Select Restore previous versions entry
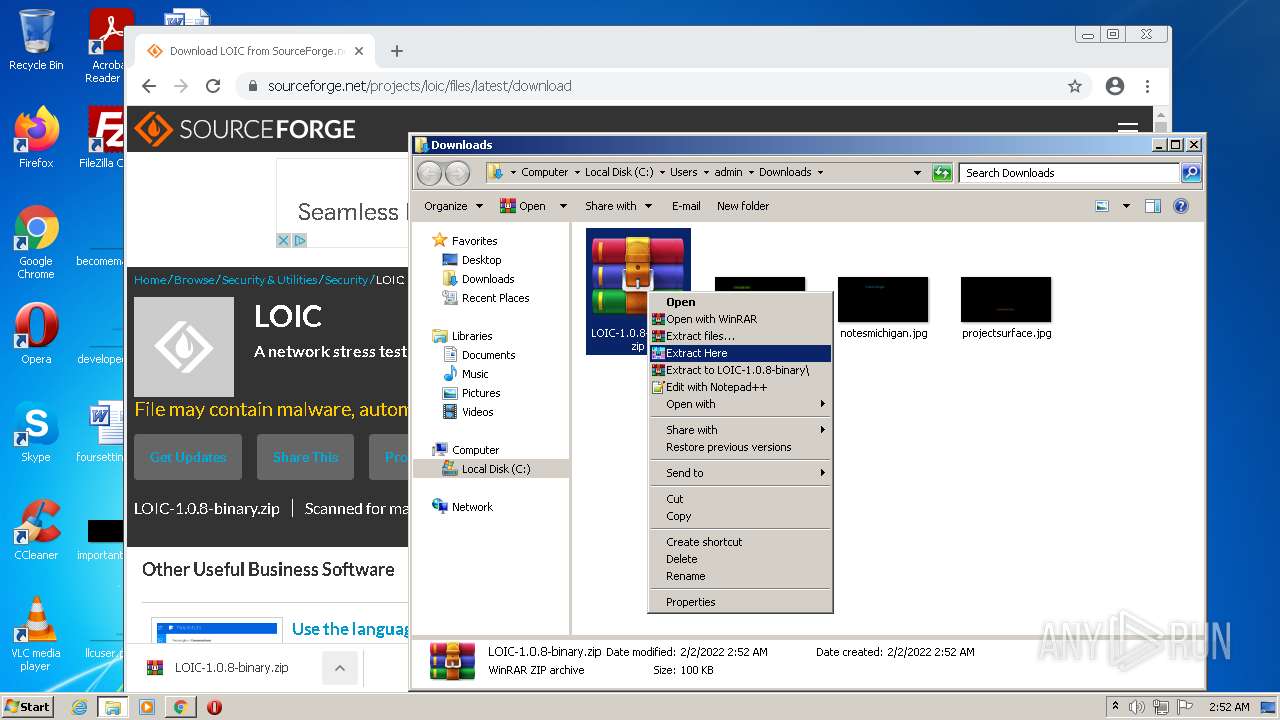The image size is (1280, 720). 740,447
